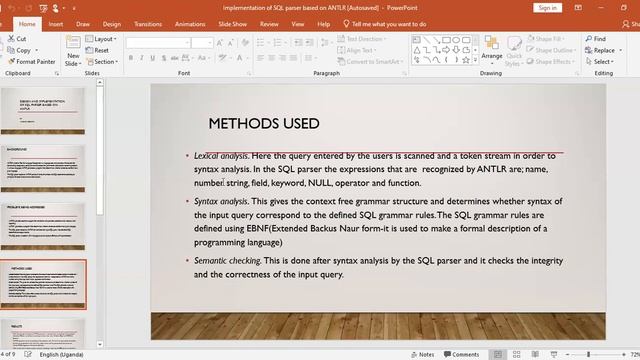Click the Quick Styles gallery
This screenshot has height=360, width=640.
pos(514,51)
